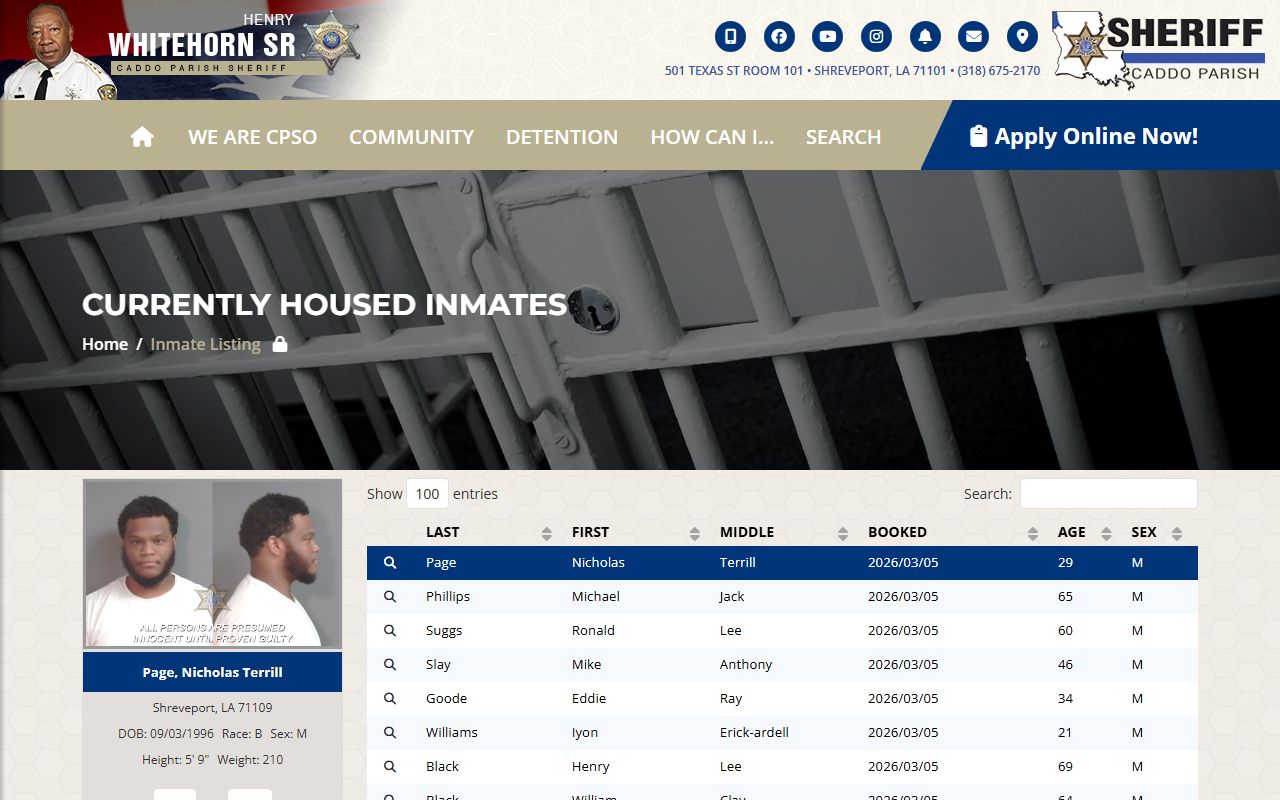The image size is (1280, 800).
Task: Sort table by FIRST name column
Action: pos(635,532)
